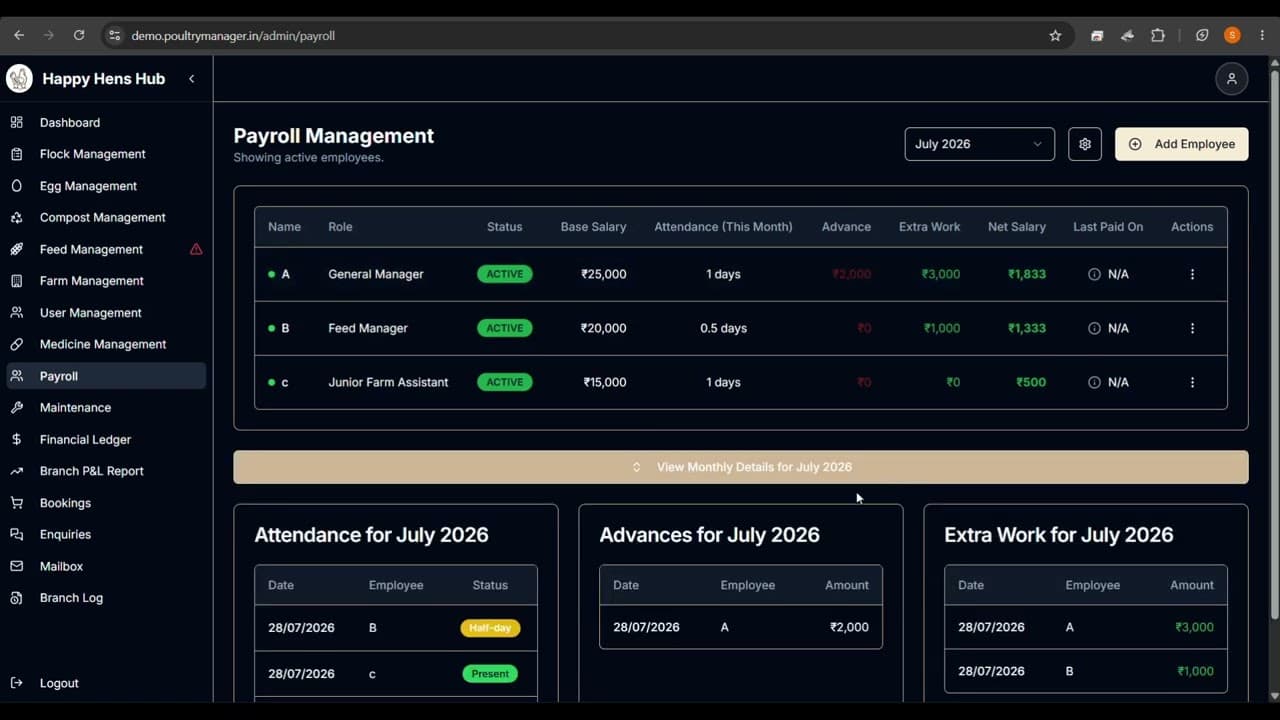This screenshot has width=1280, height=720.
Task: Open the payroll settings gear icon
Action: tap(1085, 144)
